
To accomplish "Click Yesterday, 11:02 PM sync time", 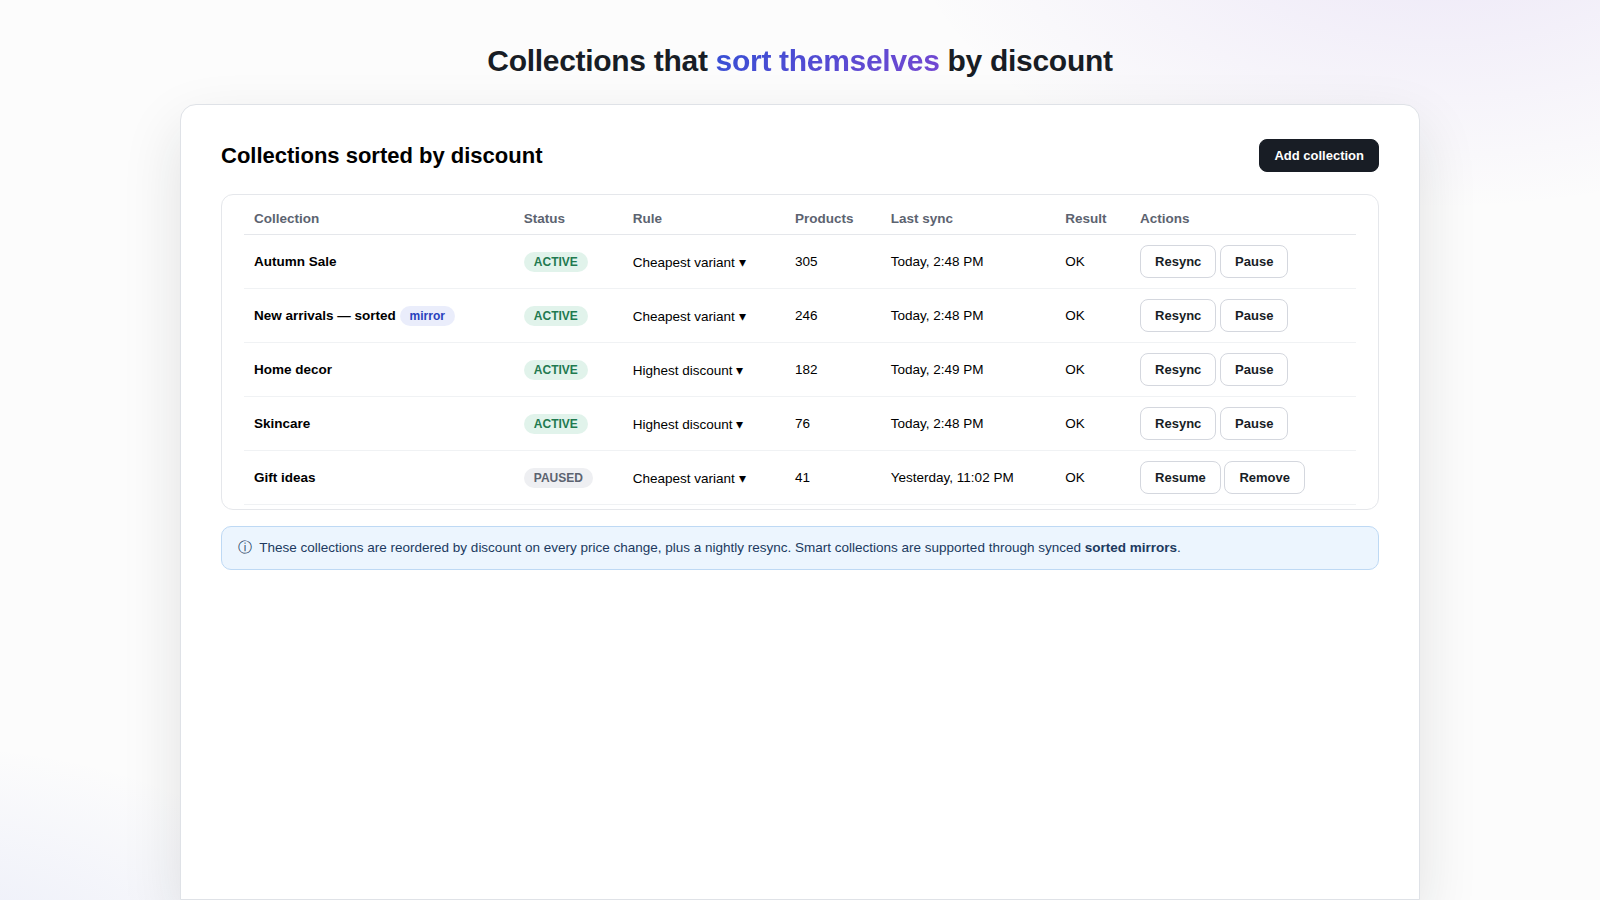I will (x=952, y=478).
